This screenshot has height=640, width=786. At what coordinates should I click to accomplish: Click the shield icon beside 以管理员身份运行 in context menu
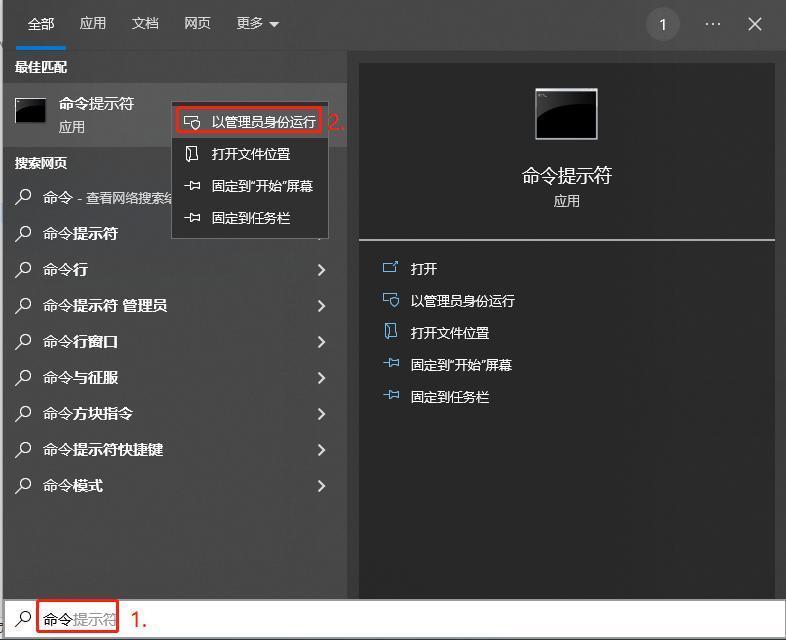point(193,122)
